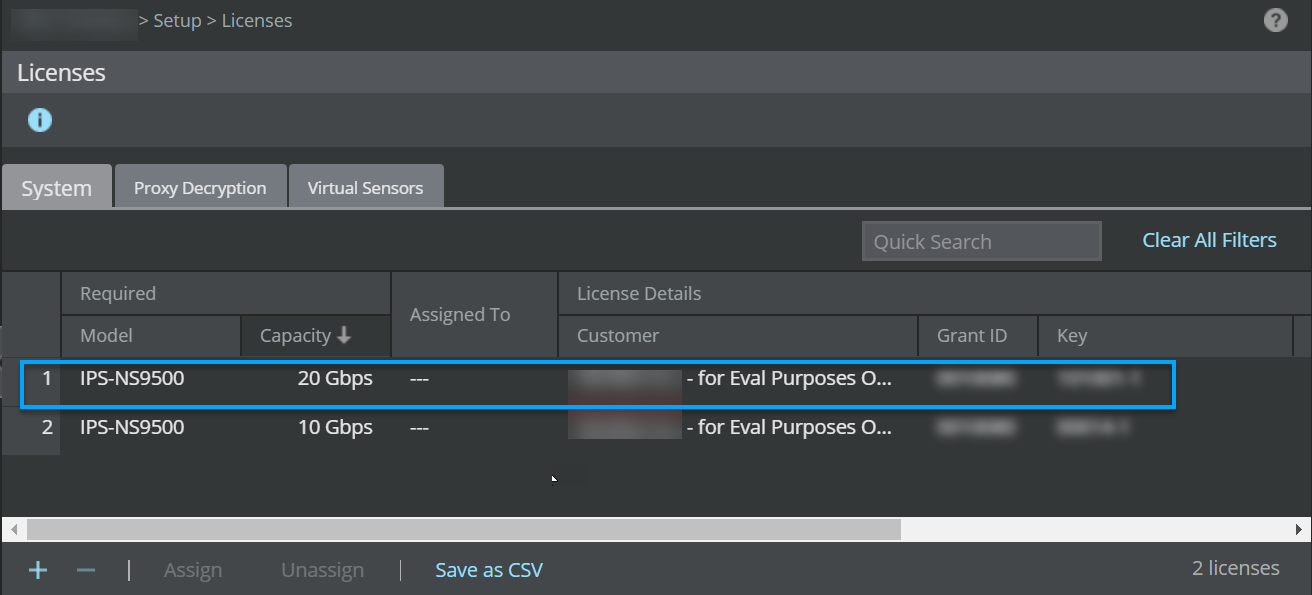Image resolution: width=1312 pixels, height=595 pixels.
Task: Sort by the Capacity column arrow
Action: coord(345,336)
